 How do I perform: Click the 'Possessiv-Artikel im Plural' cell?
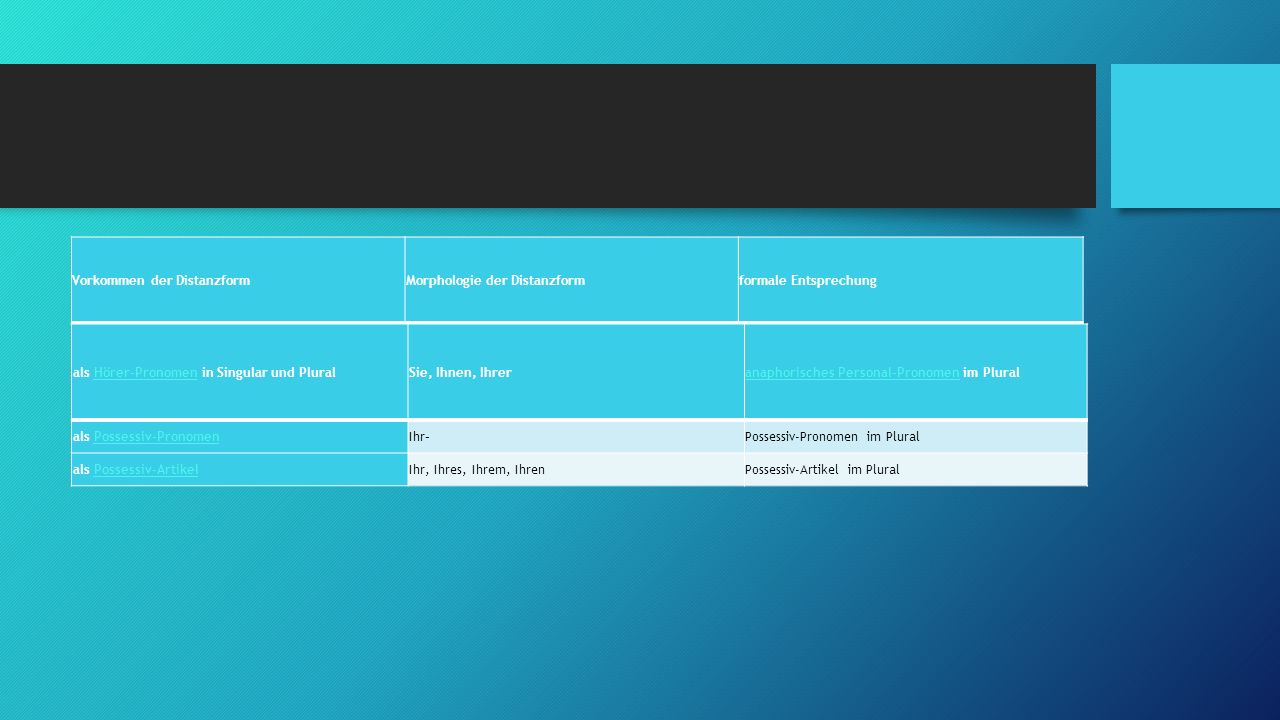pyautogui.click(x=915, y=469)
